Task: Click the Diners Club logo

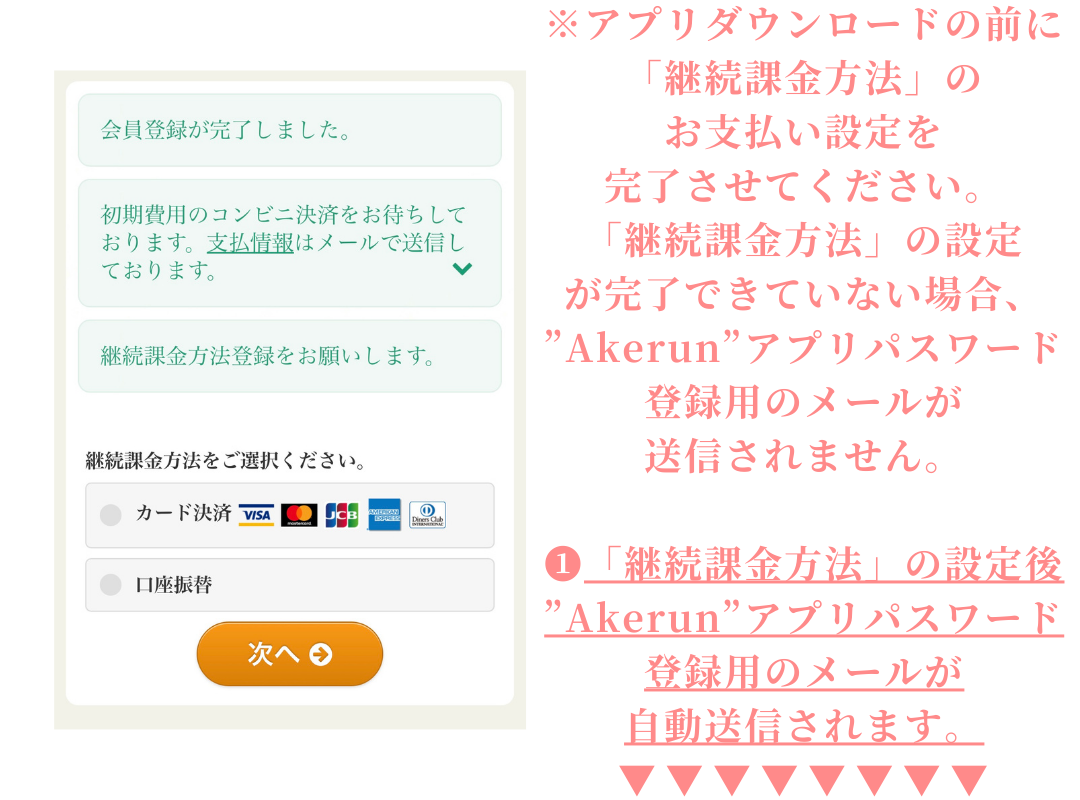Action: [428, 515]
